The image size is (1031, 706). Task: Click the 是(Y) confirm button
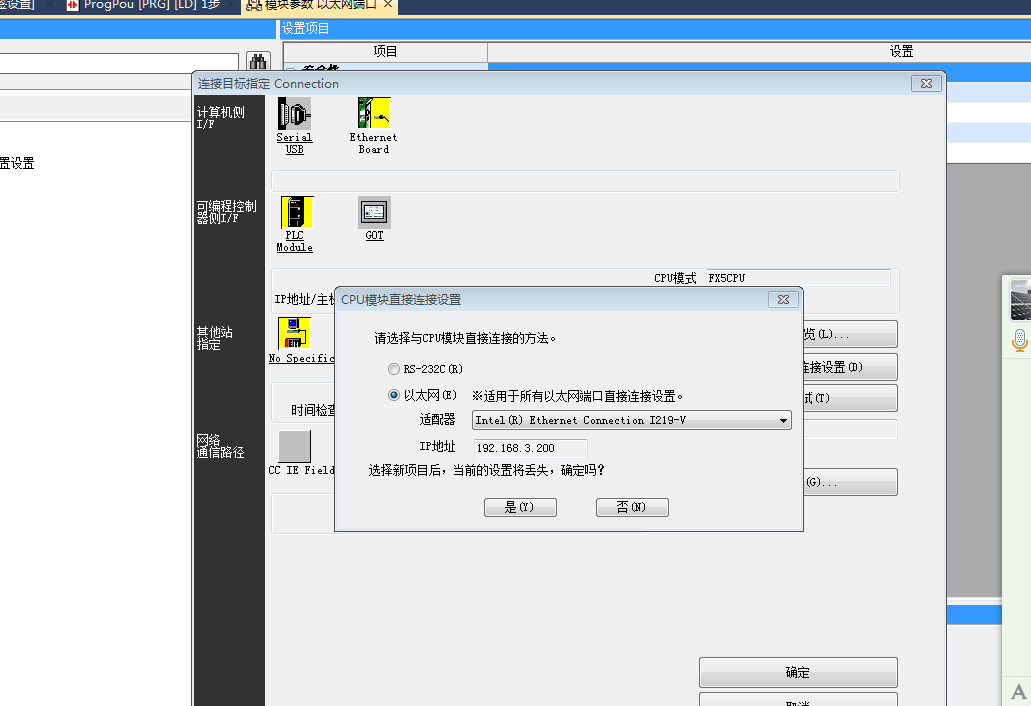click(520, 508)
